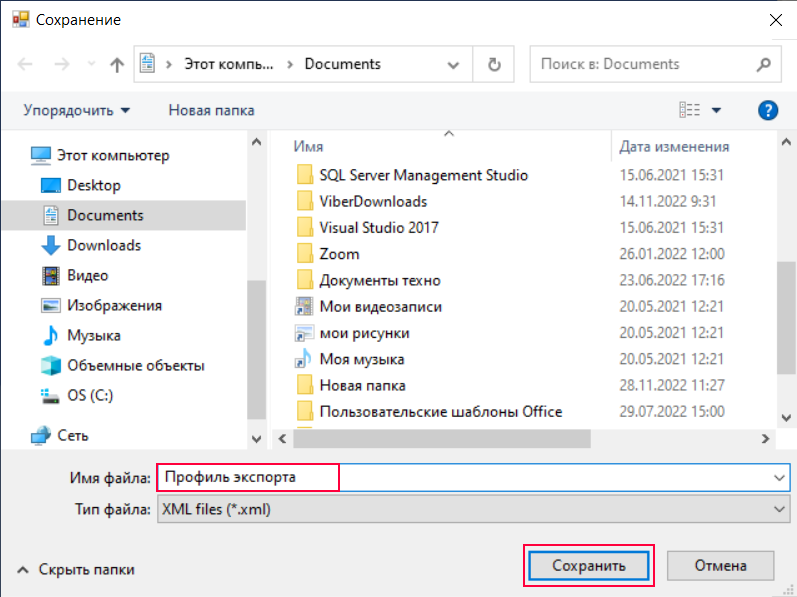Select Desktop in the sidebar
This screenshot has width=797, height=597.
pyautogui.click(x=93, y=185)
